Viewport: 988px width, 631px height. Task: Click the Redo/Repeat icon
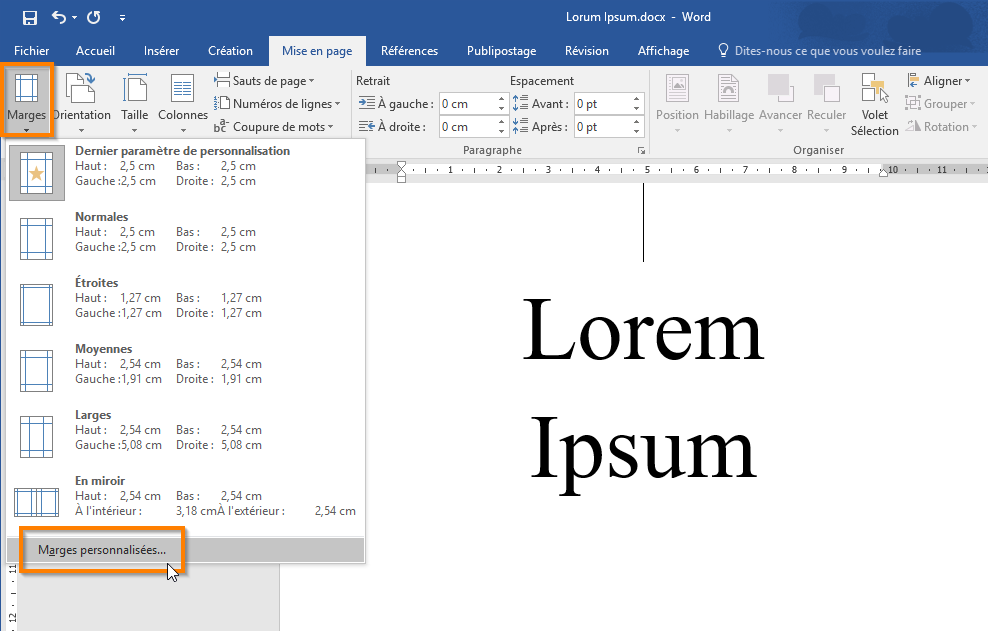(94, 18)
